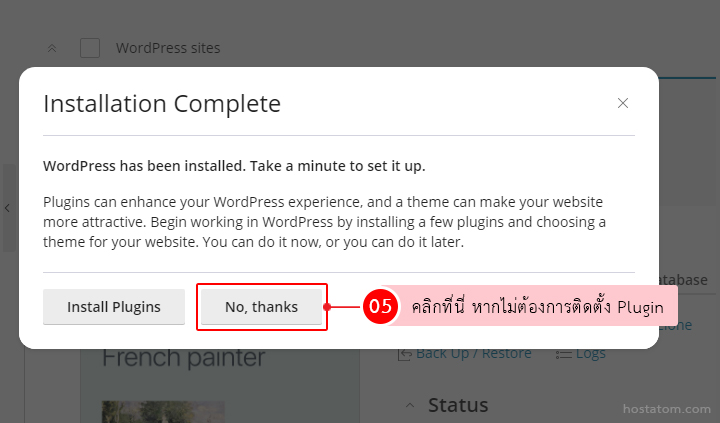Collapse the left sidebar arrow
This screenshot has width=720, height=423.
pyautogui.click(x=7, y=208)
